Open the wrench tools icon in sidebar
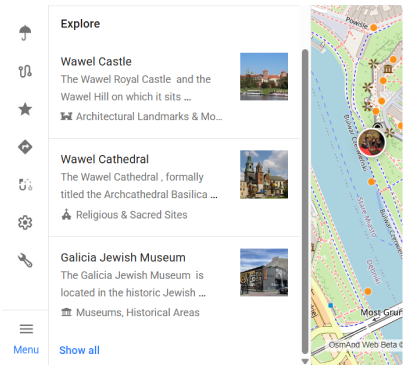This screenshot has width=405, height=370. [25, 260]
